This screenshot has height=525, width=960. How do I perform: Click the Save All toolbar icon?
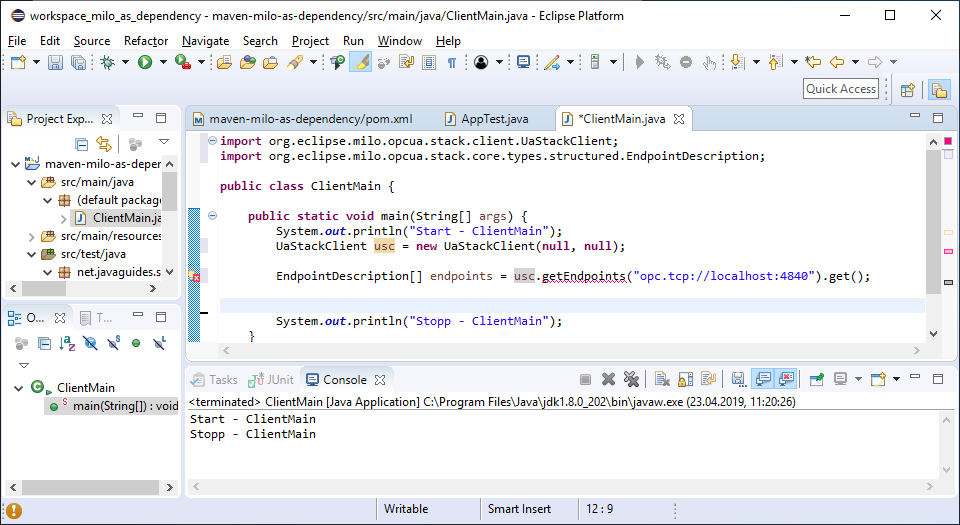(76, 62)
